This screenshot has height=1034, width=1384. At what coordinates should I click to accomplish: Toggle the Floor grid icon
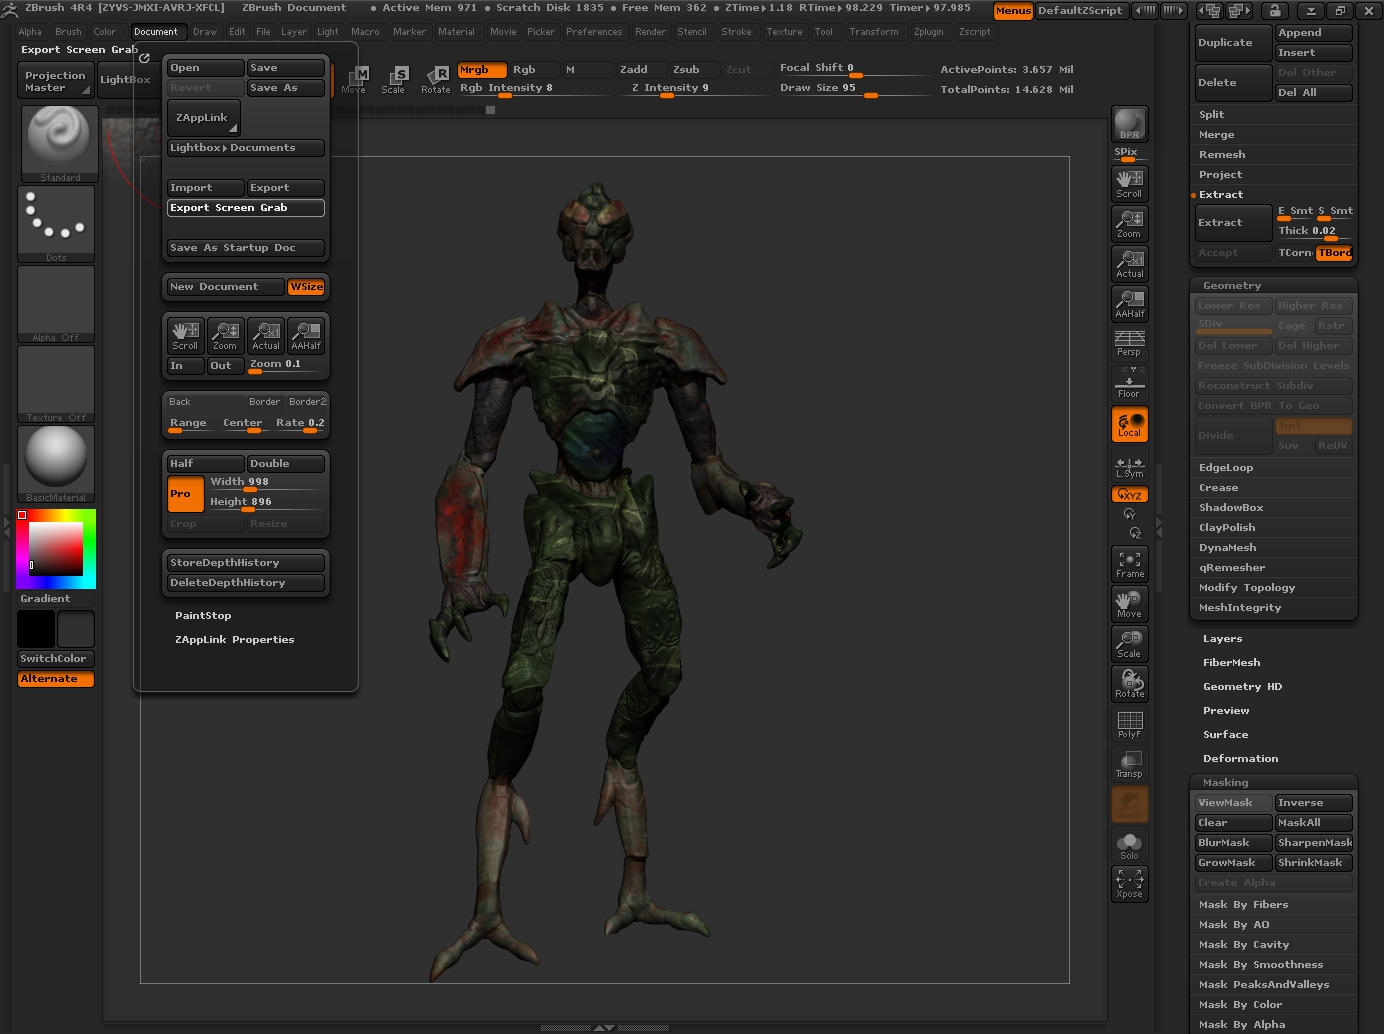(1129, 383)
